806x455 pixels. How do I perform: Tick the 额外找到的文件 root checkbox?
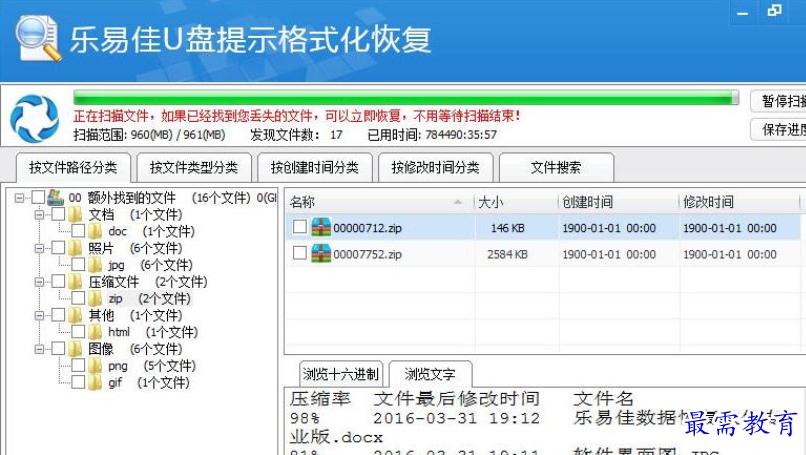pyautogui.click(x=38, y=197)
